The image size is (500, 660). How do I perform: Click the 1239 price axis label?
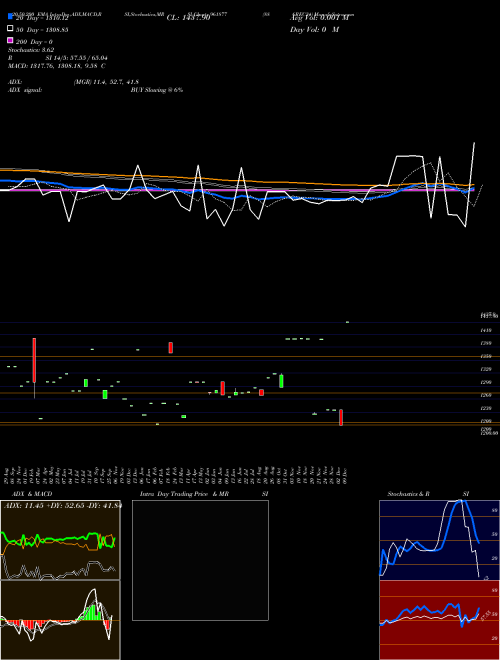click(x=486, y=408)
